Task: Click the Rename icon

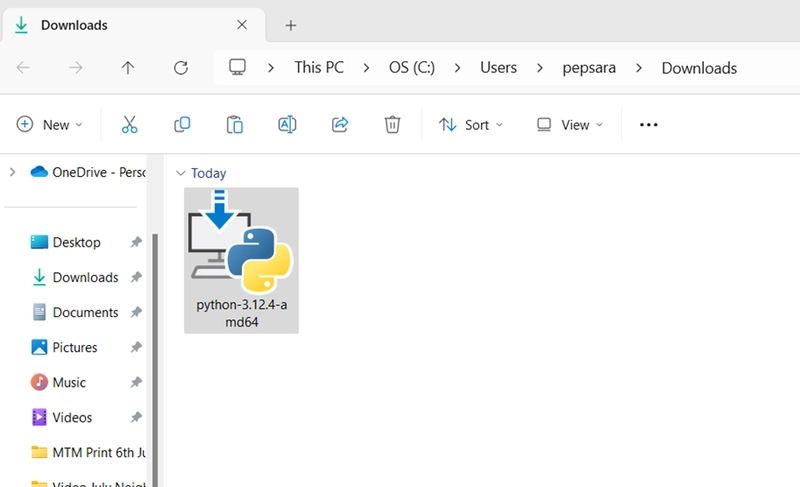Action: 287,124
